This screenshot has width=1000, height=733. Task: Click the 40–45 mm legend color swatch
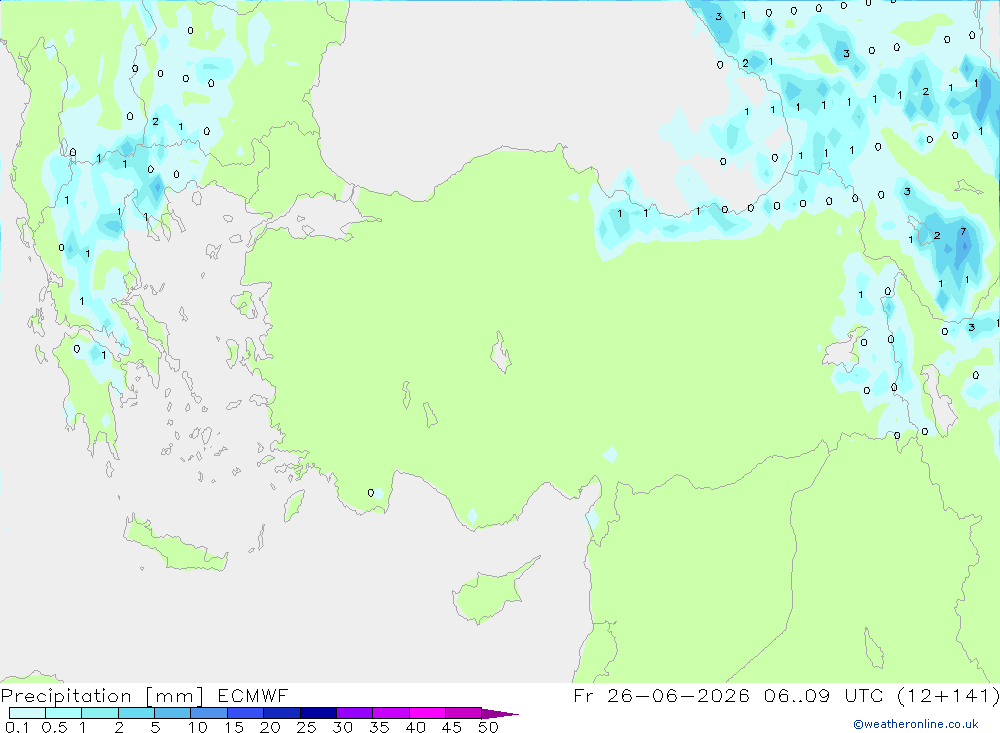pos(427,713)
